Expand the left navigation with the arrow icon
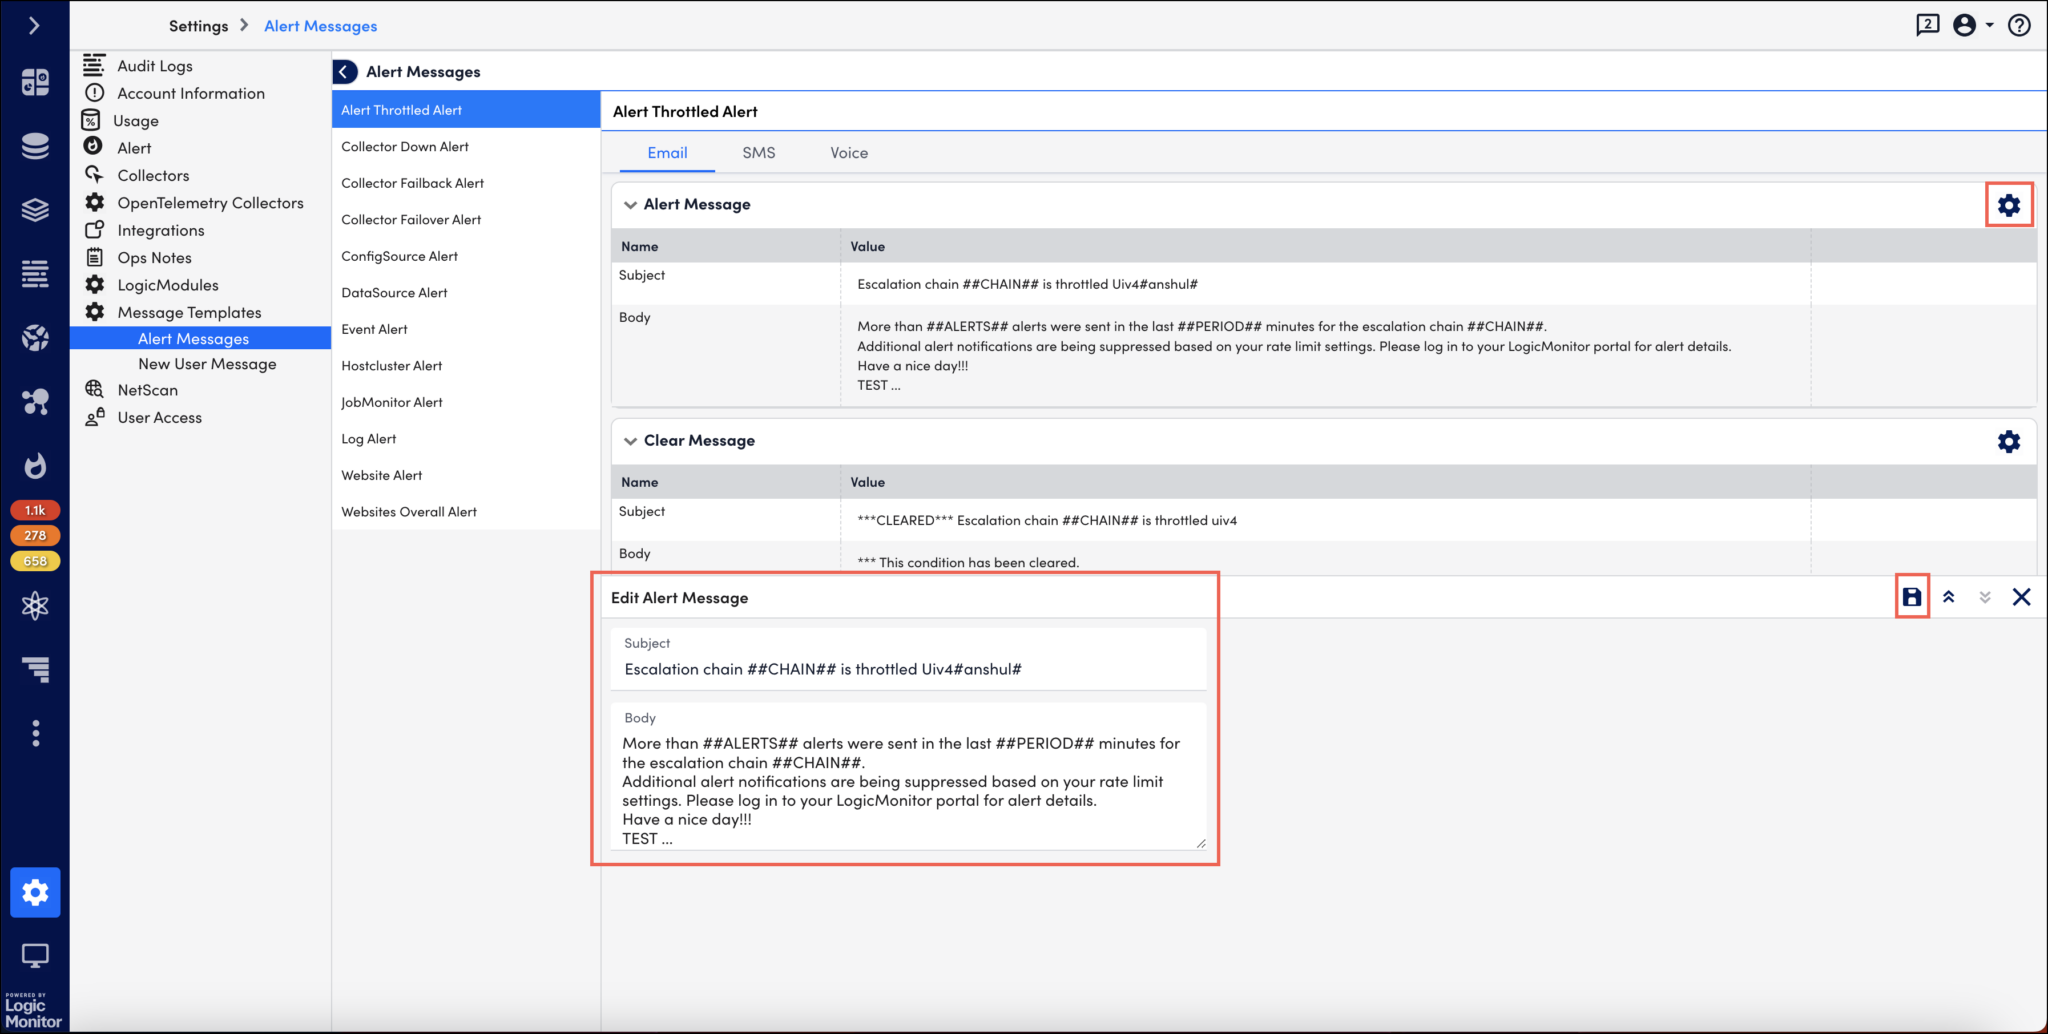Image resolution: width=2048 pixels, height=1034 pixels. 35,25
